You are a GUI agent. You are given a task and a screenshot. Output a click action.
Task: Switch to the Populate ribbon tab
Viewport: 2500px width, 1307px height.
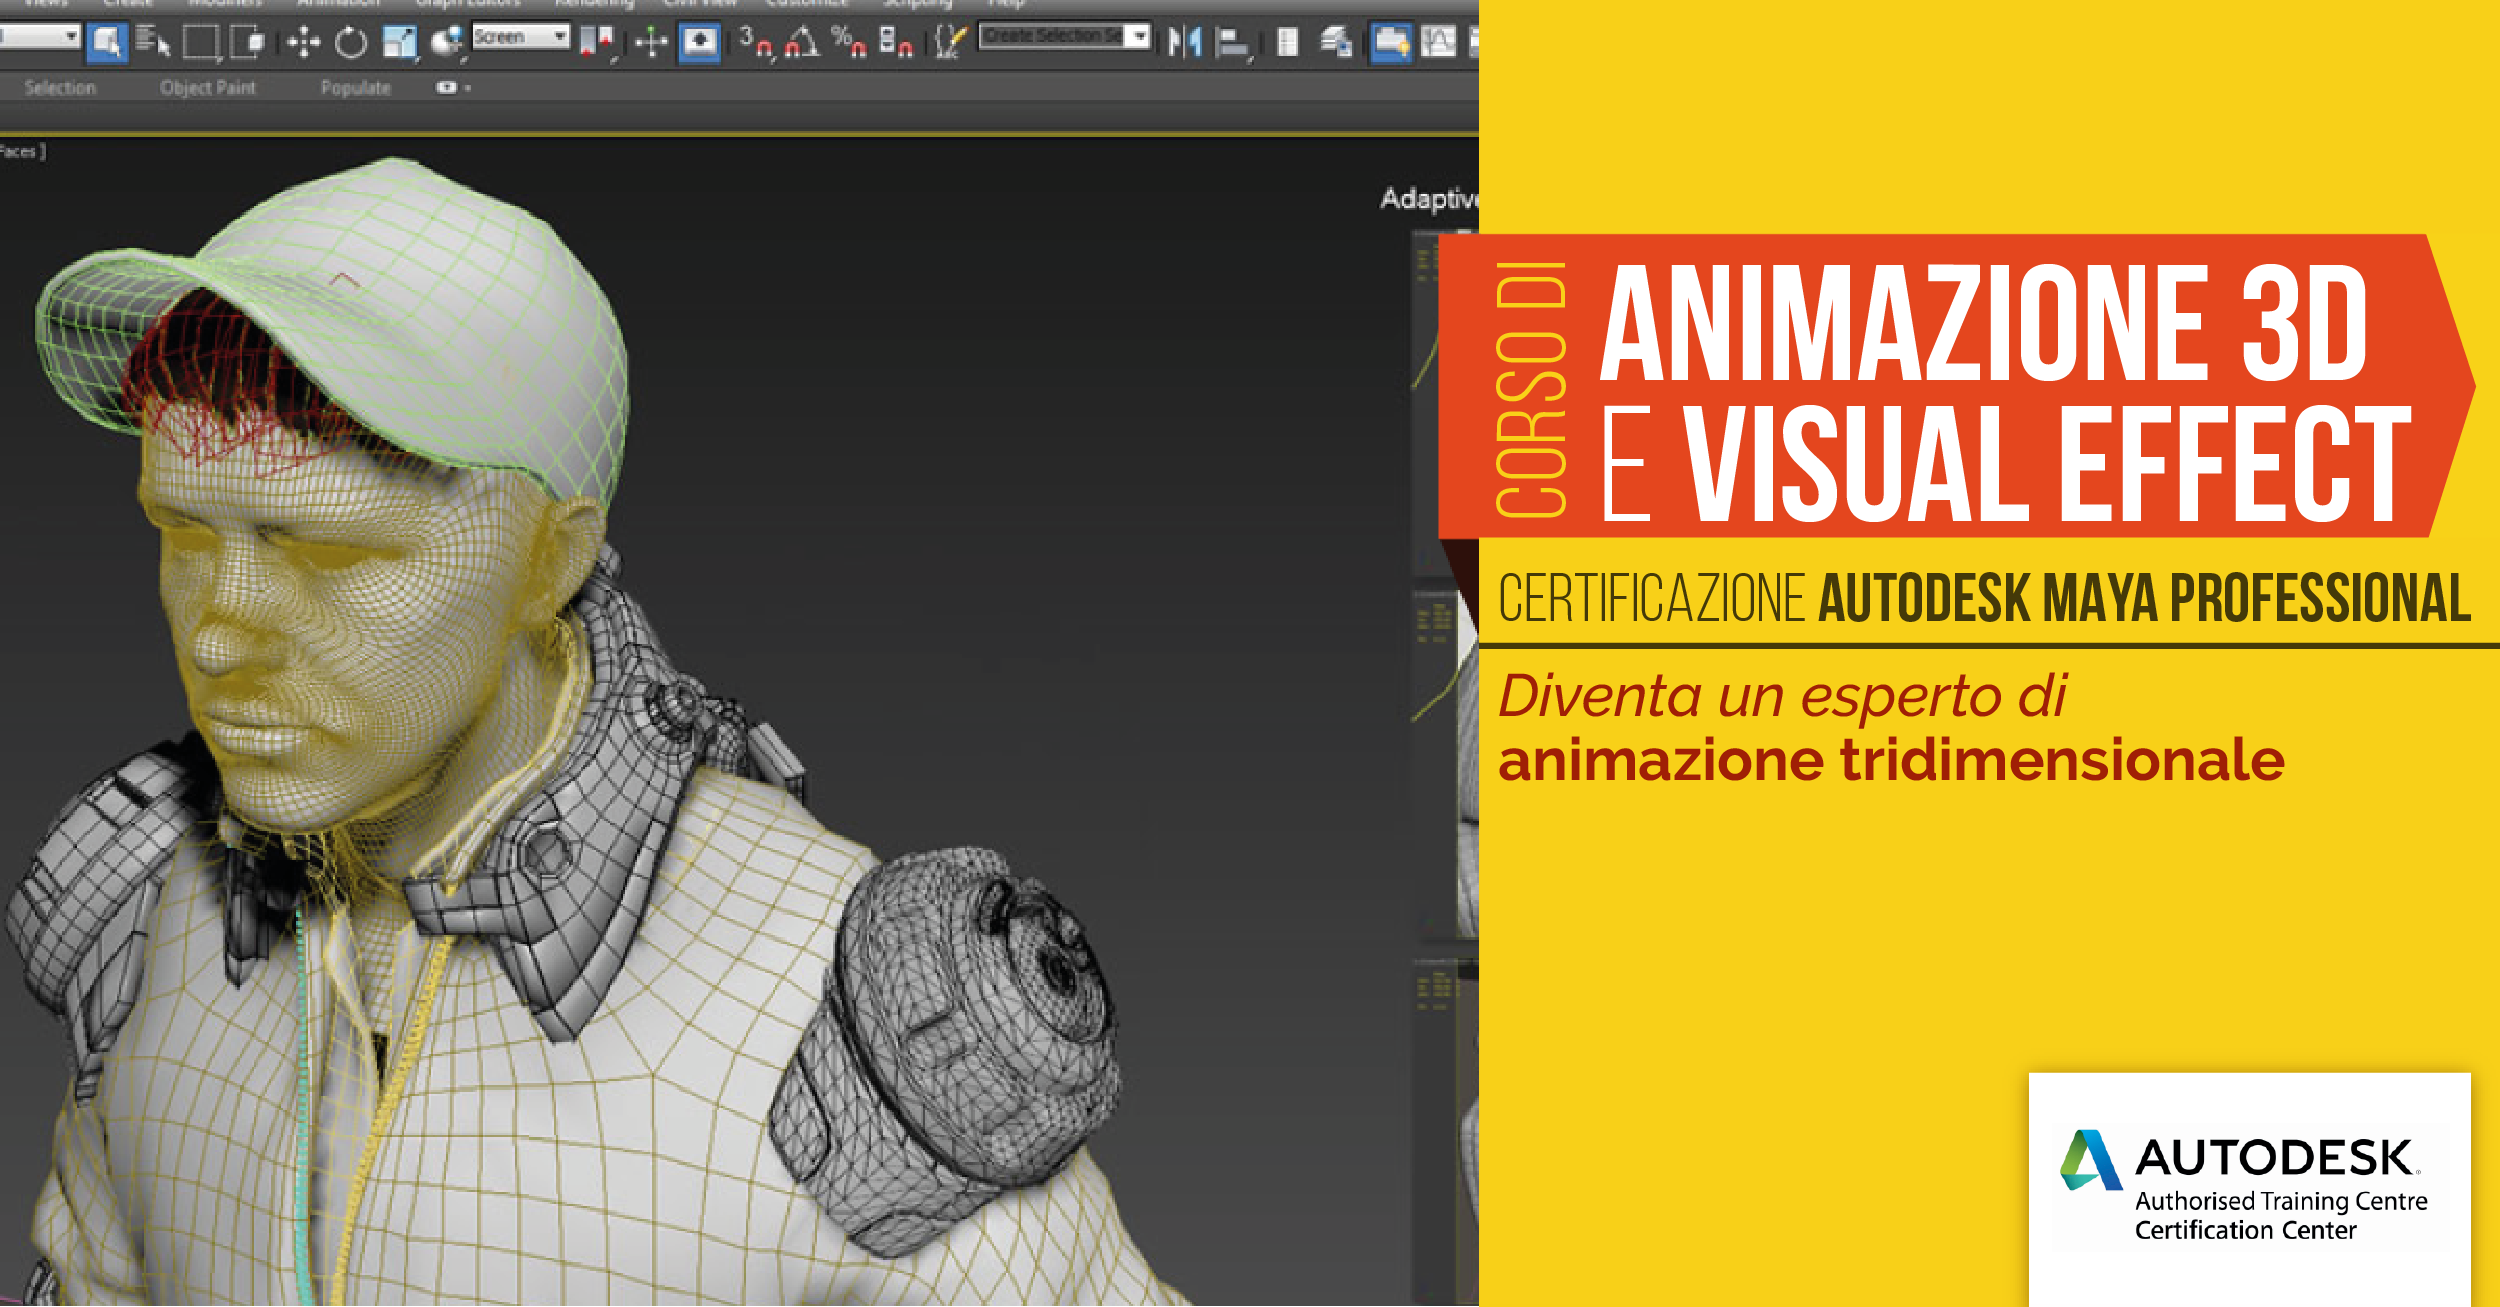(355, 88)
